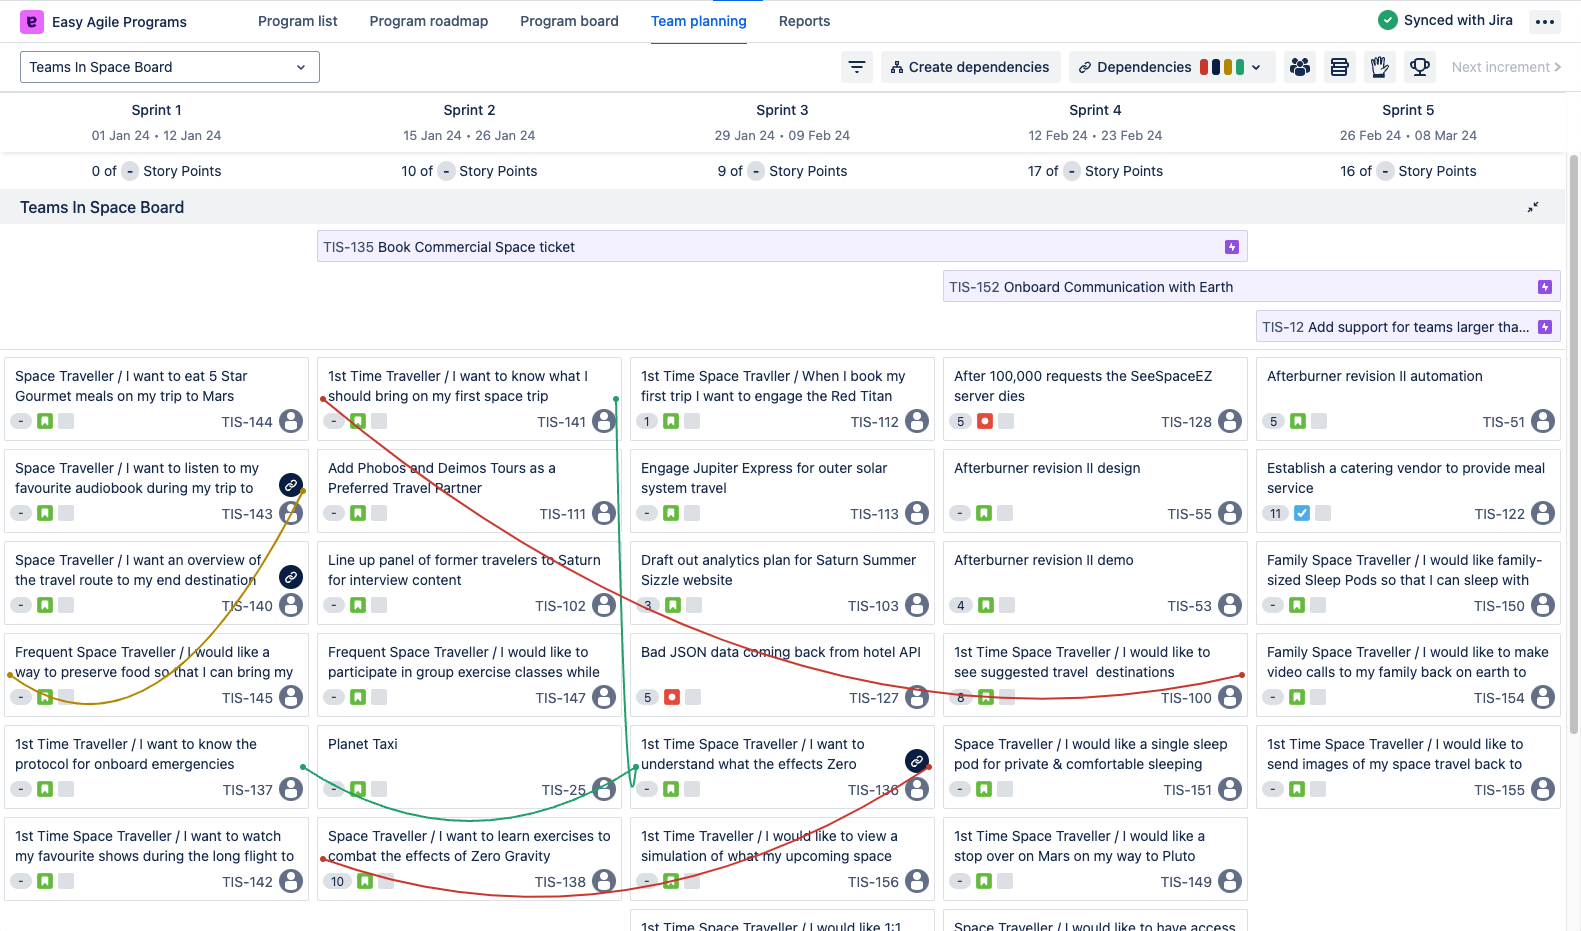Open the Planet Taxi card TIS-25
Viewport: 1581px width, 931px height.
(469, 766)
